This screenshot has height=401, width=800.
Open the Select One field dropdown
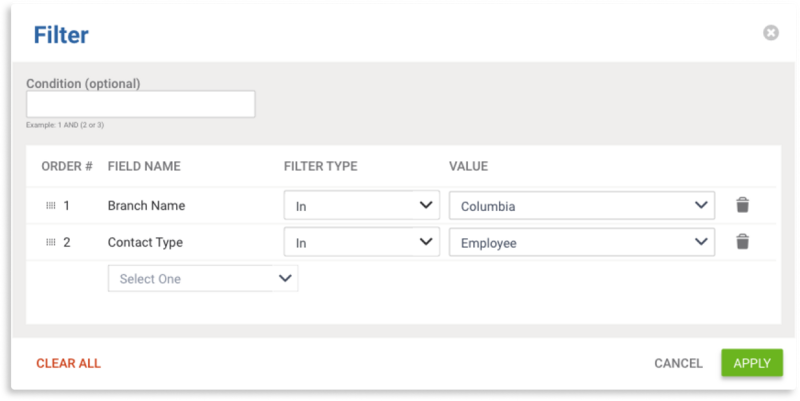pyautogui.click(x=203, y=279)
